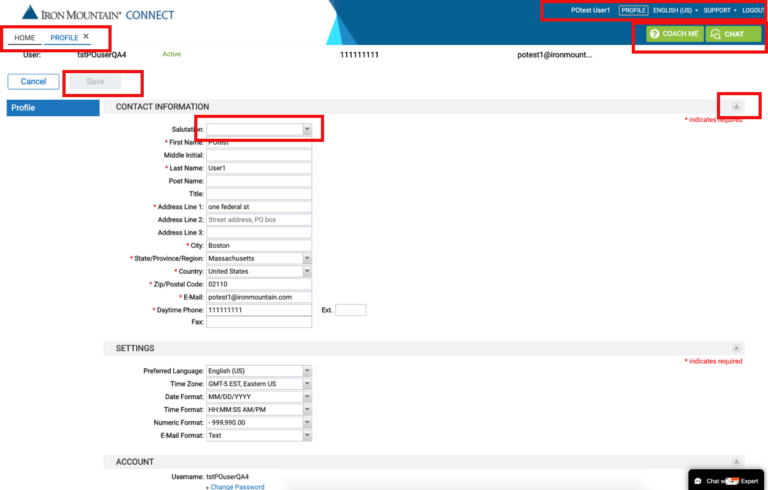
Task: Select the Date Format dropdown
Action: point(258,397)
